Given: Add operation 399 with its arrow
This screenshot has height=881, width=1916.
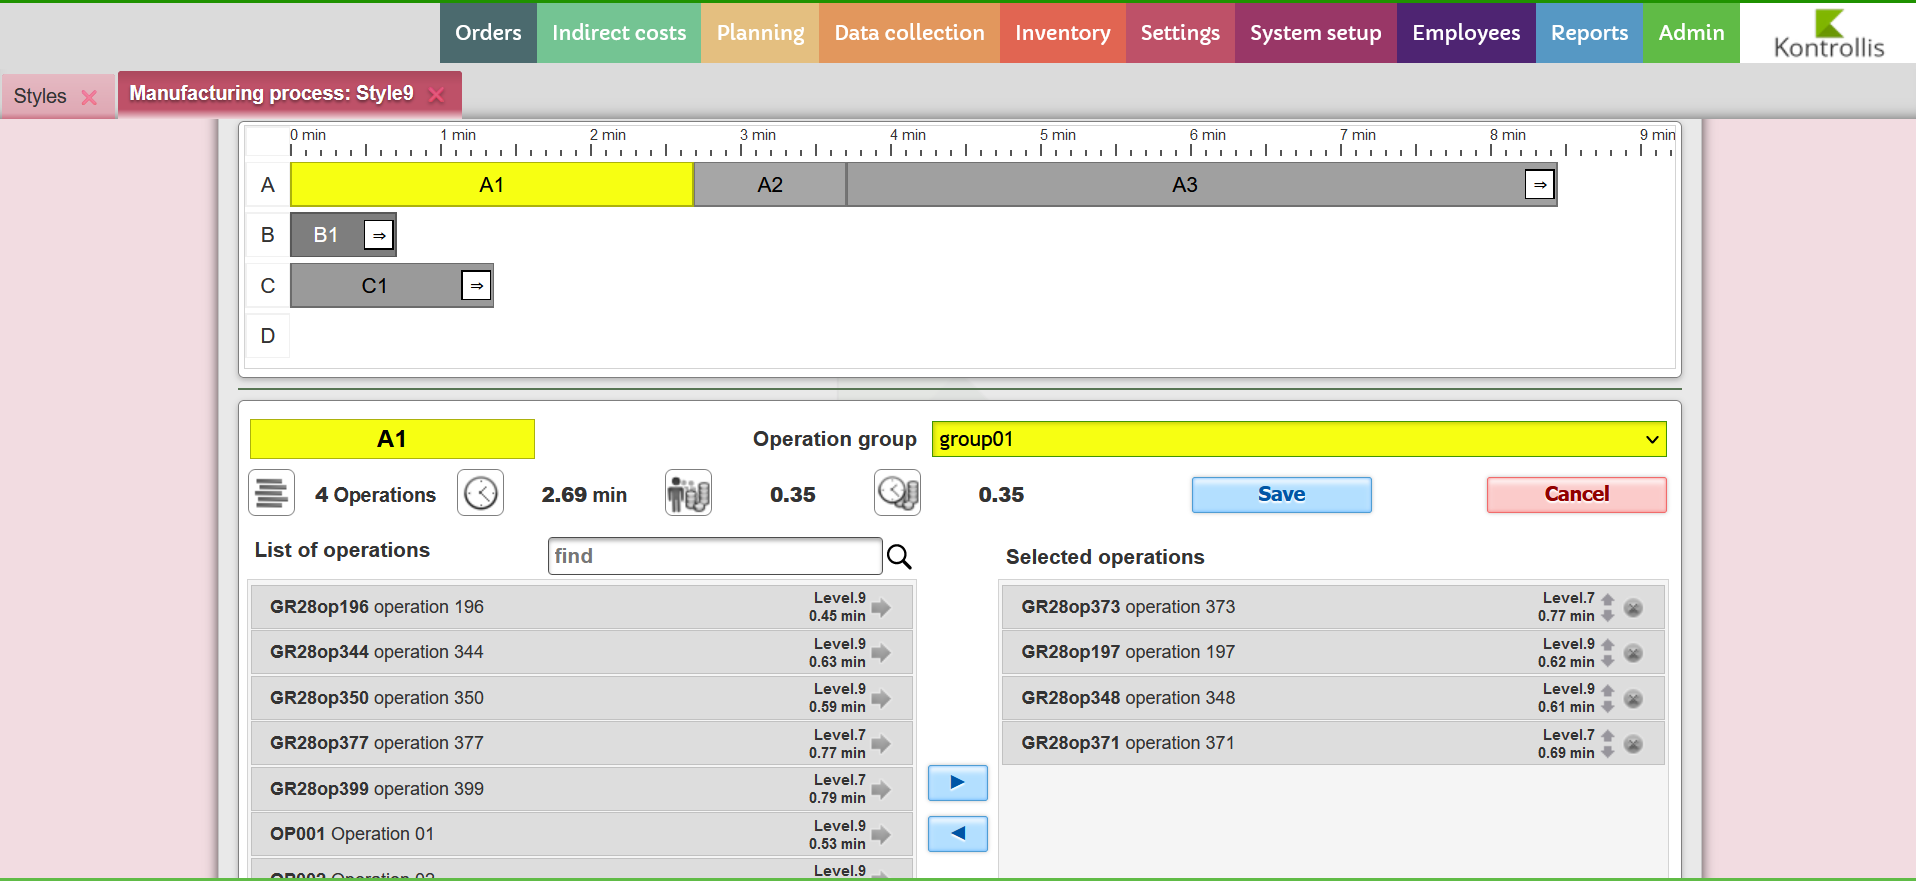Looking at the screenshot, I should coord(881,789).
